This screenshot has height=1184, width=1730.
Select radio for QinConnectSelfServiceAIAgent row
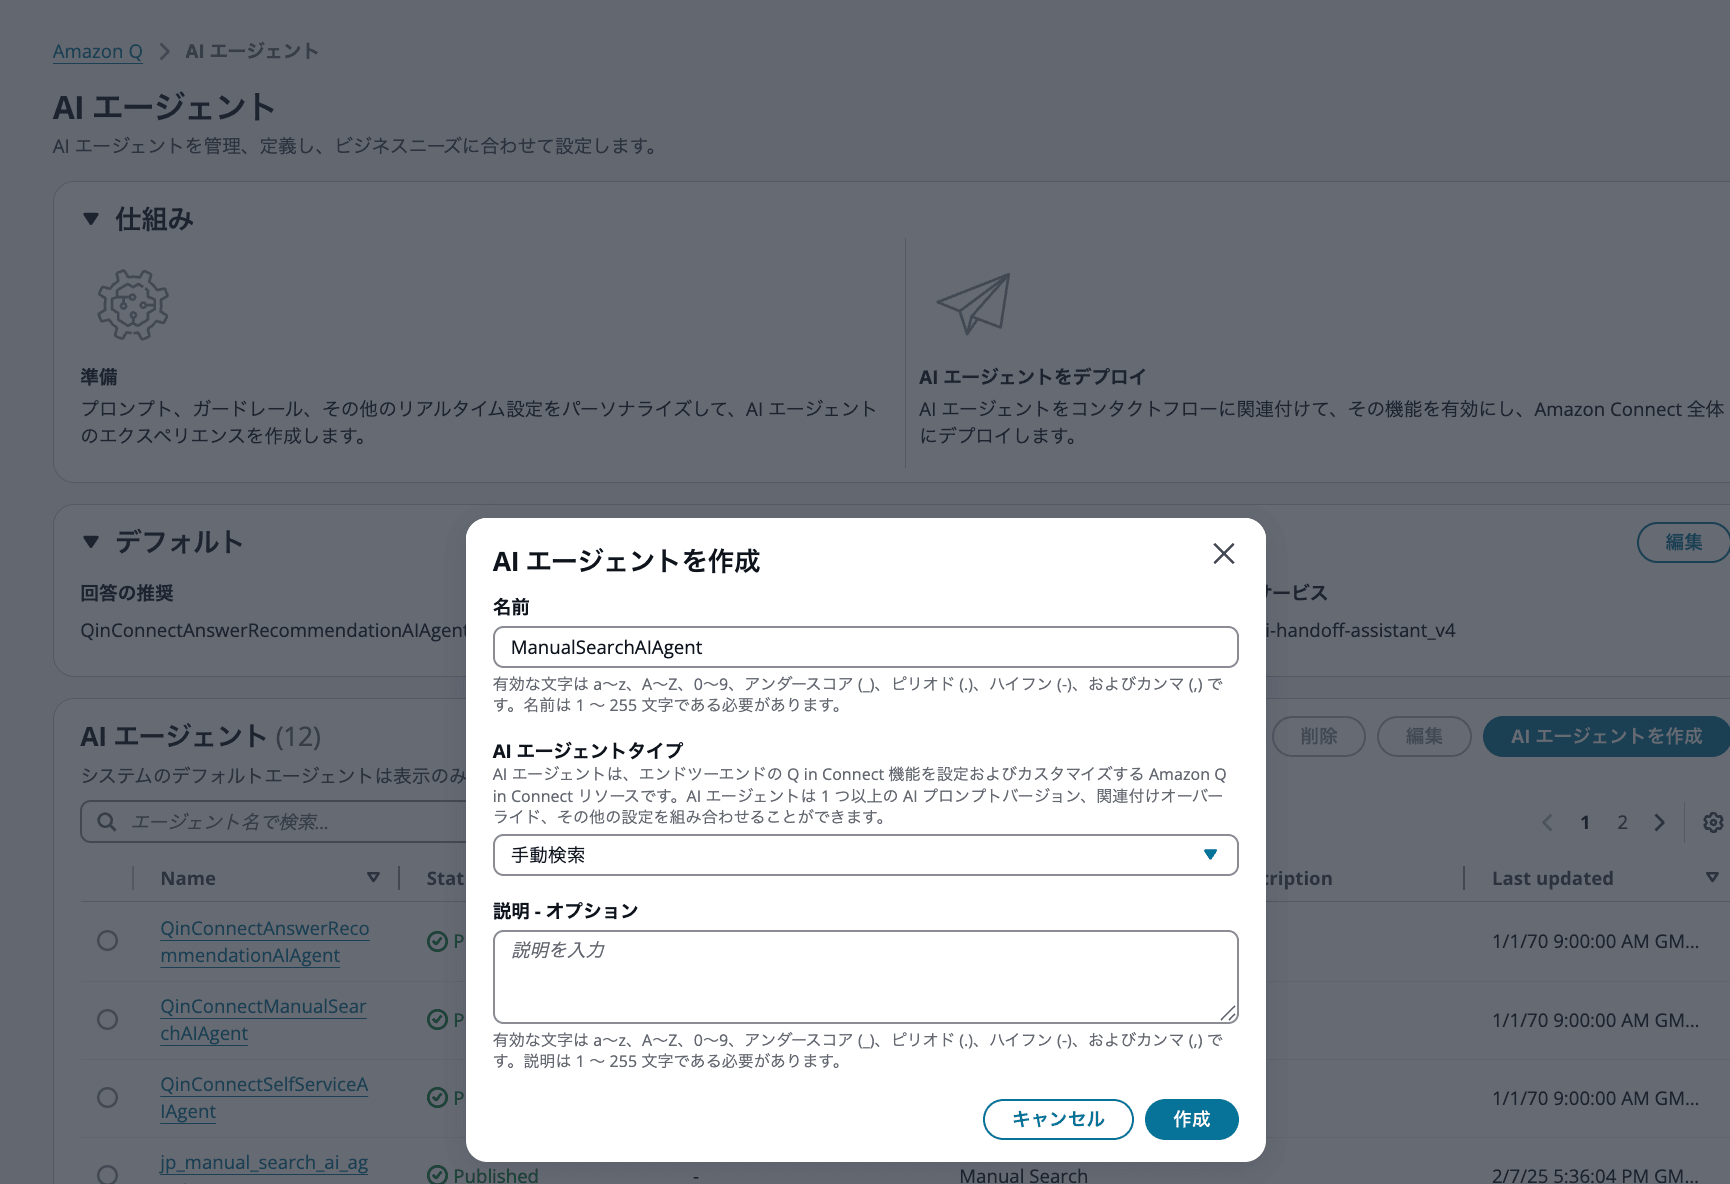[x=107, y=1097]
